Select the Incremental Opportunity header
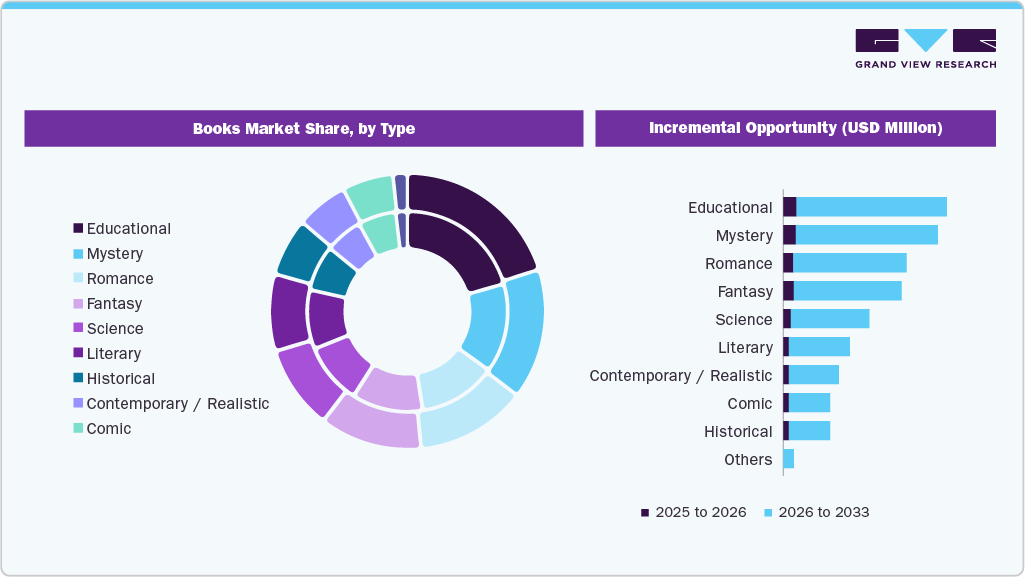The width and height of the screenshot is (1025, 577). 796,128
